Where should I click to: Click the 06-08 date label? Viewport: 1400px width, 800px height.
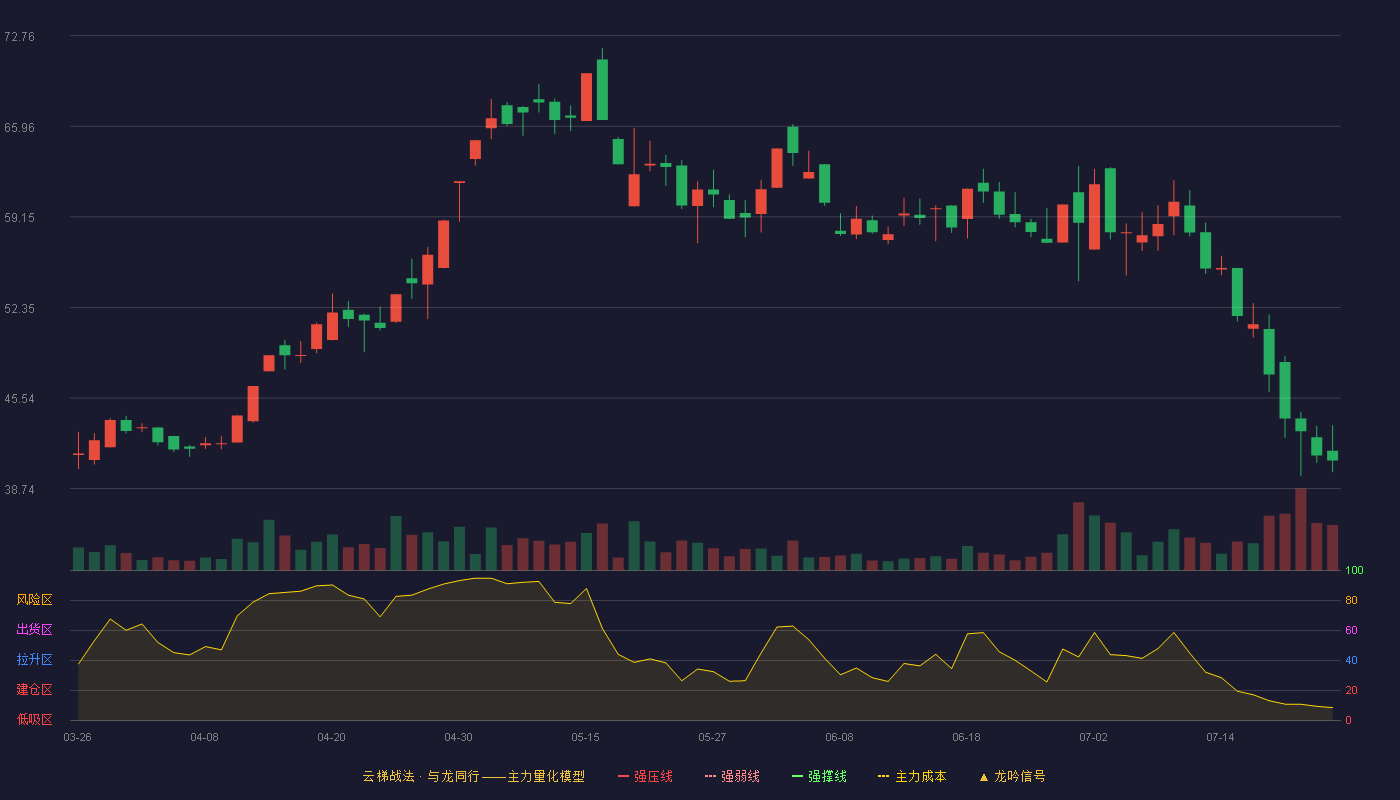pos(839,737)
